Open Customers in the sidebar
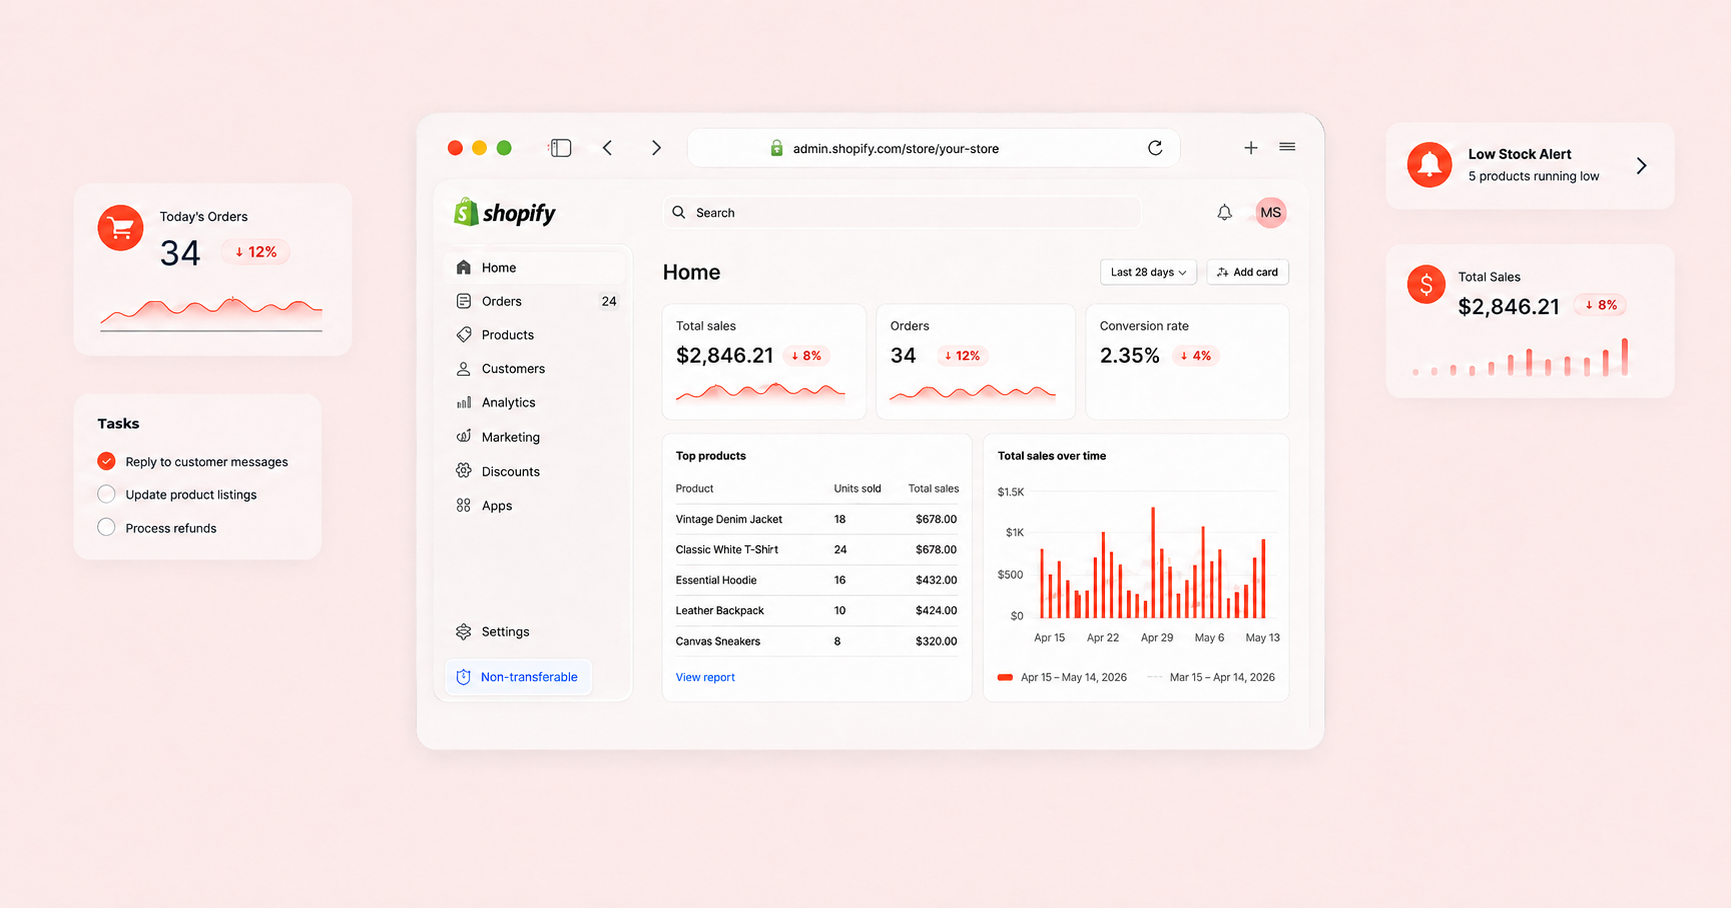This screenshot has height=908, width=1731. pyautogui.click(x=536, y=368)
